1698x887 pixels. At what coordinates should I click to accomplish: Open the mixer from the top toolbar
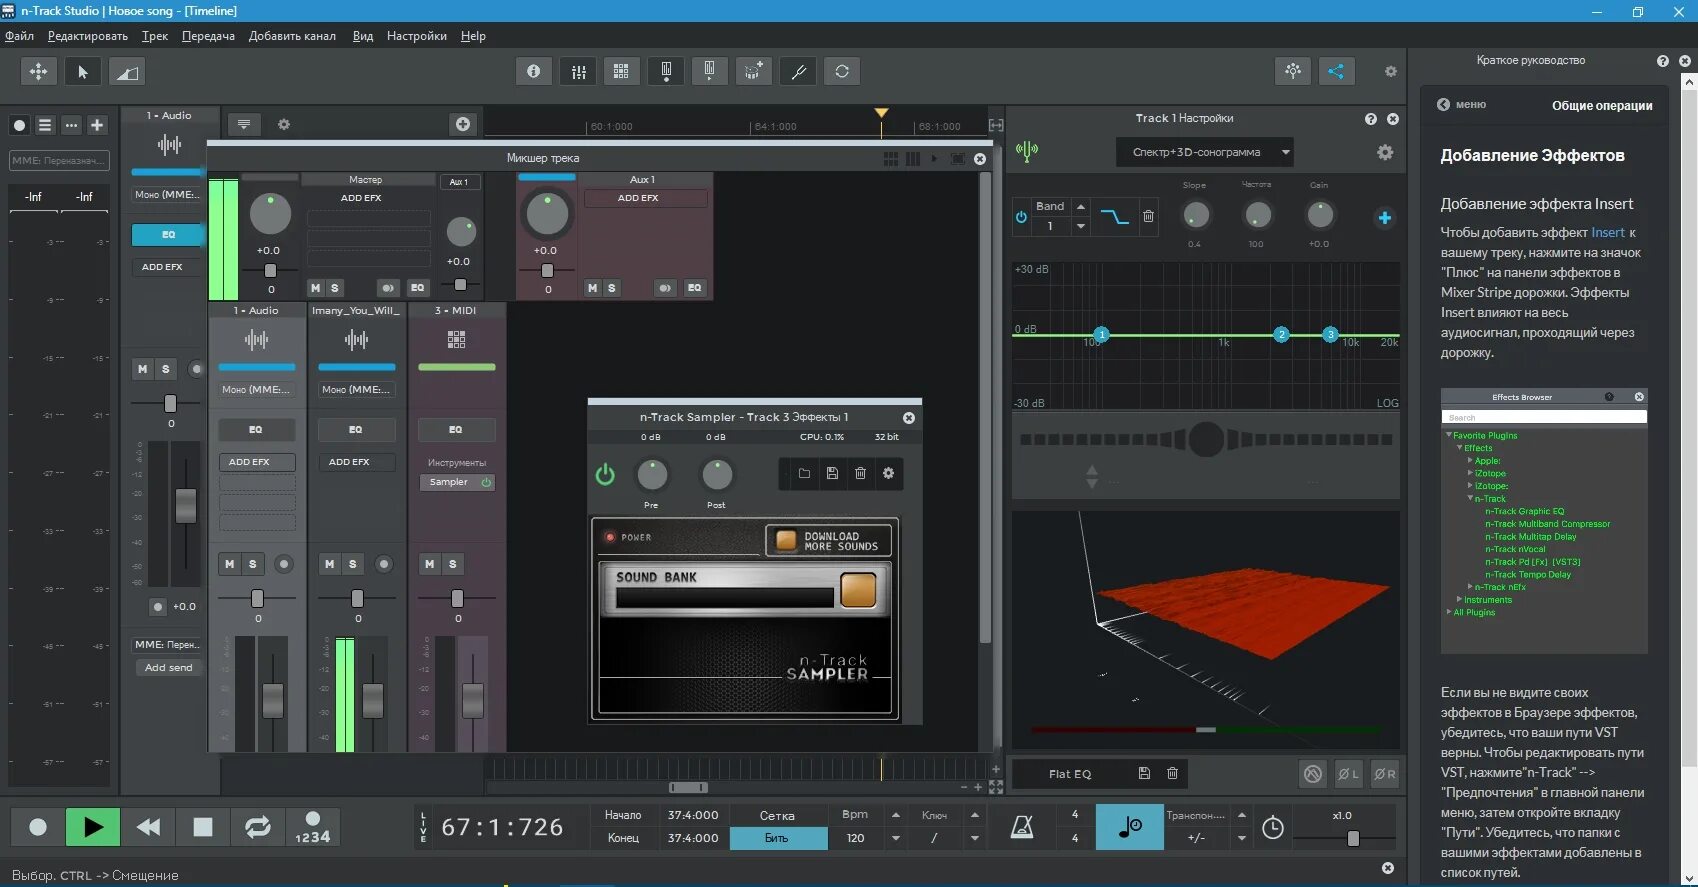coord(578,71)
